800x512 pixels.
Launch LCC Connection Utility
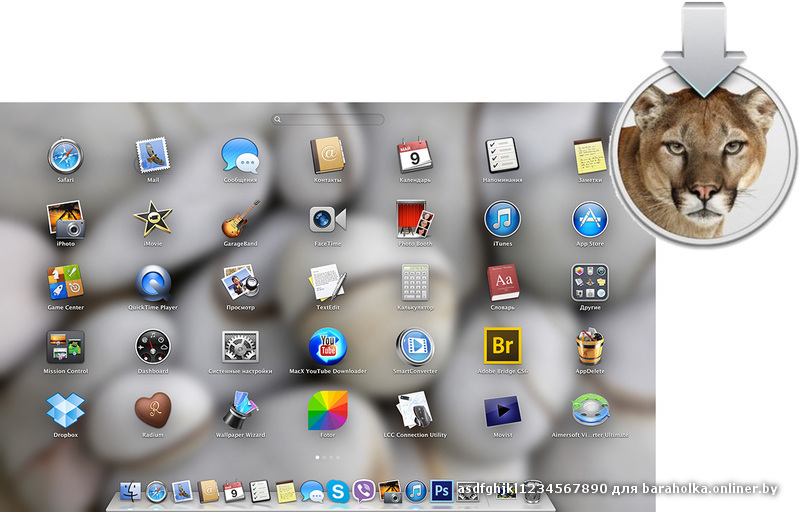[415, 410]
